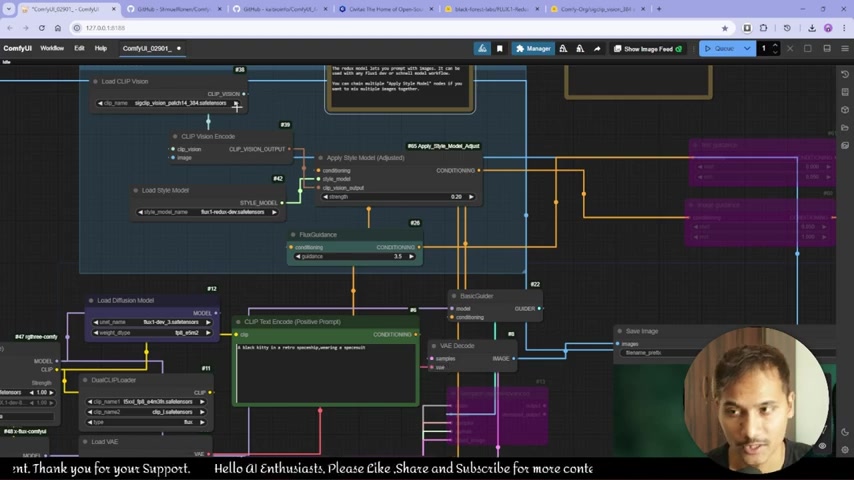Cancel current run with the X icon
Viewport: 854px width, 480px height.
pos(790,48)
